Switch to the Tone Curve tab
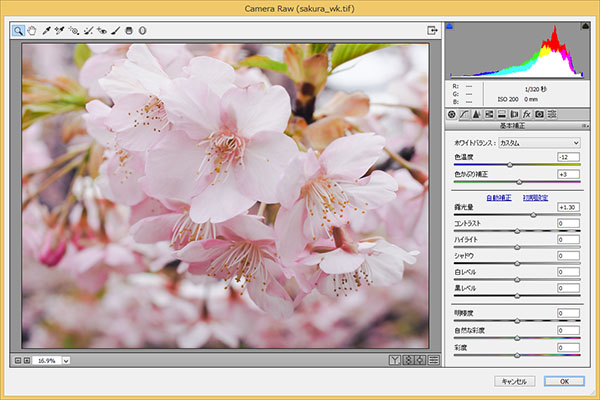Image resolution: width=600 pixels, height=400 pixels. click(x=463, y=115)
